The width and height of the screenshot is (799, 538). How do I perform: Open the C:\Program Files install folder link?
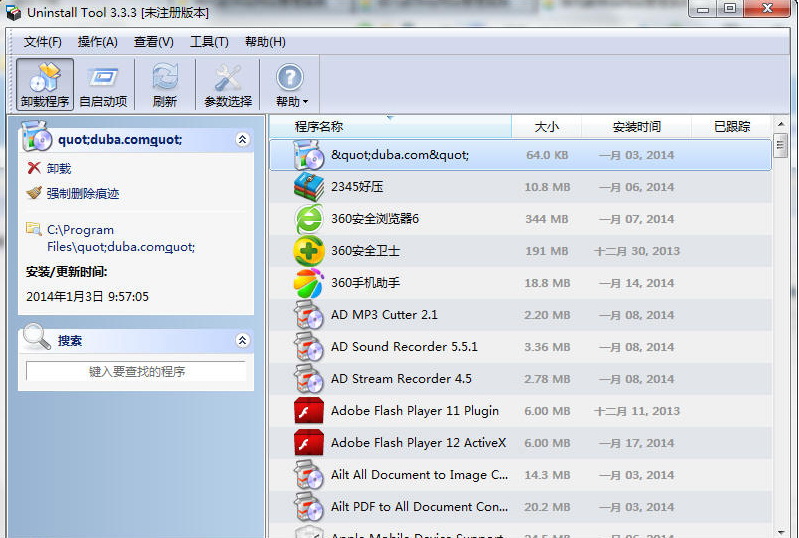click(x=121, y=238)
